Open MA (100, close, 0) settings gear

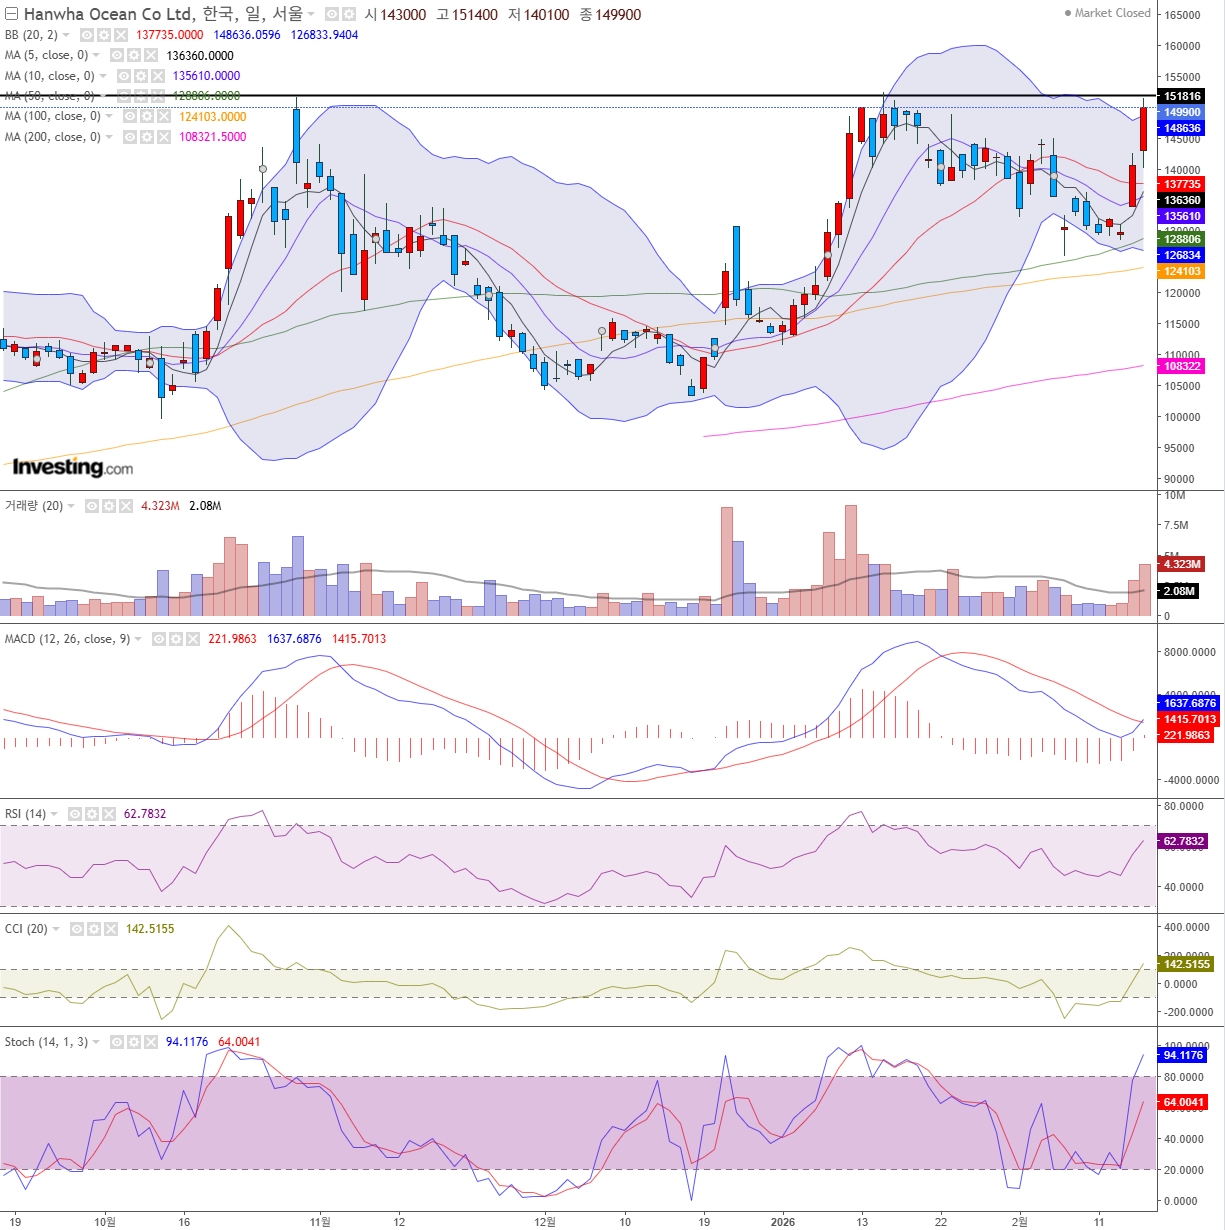click(146, 117)
